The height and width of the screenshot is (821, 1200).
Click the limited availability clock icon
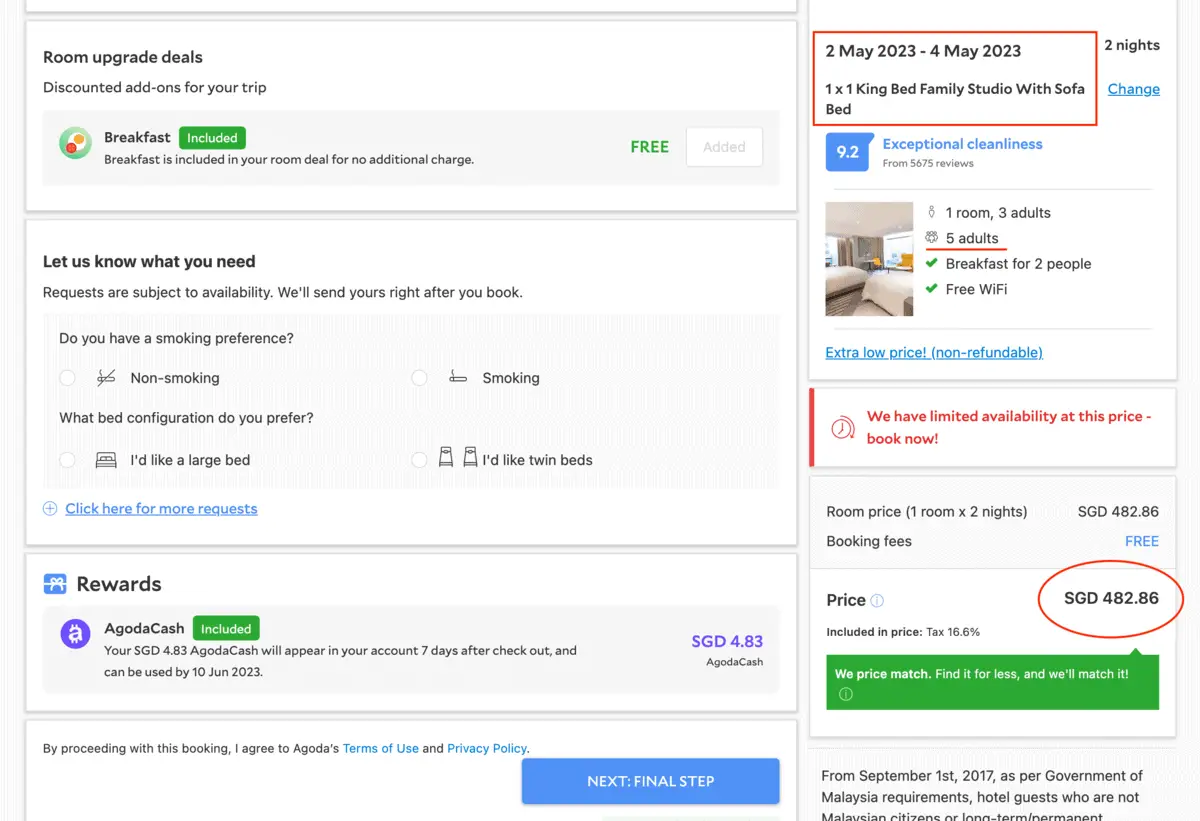tap(843, 426)
